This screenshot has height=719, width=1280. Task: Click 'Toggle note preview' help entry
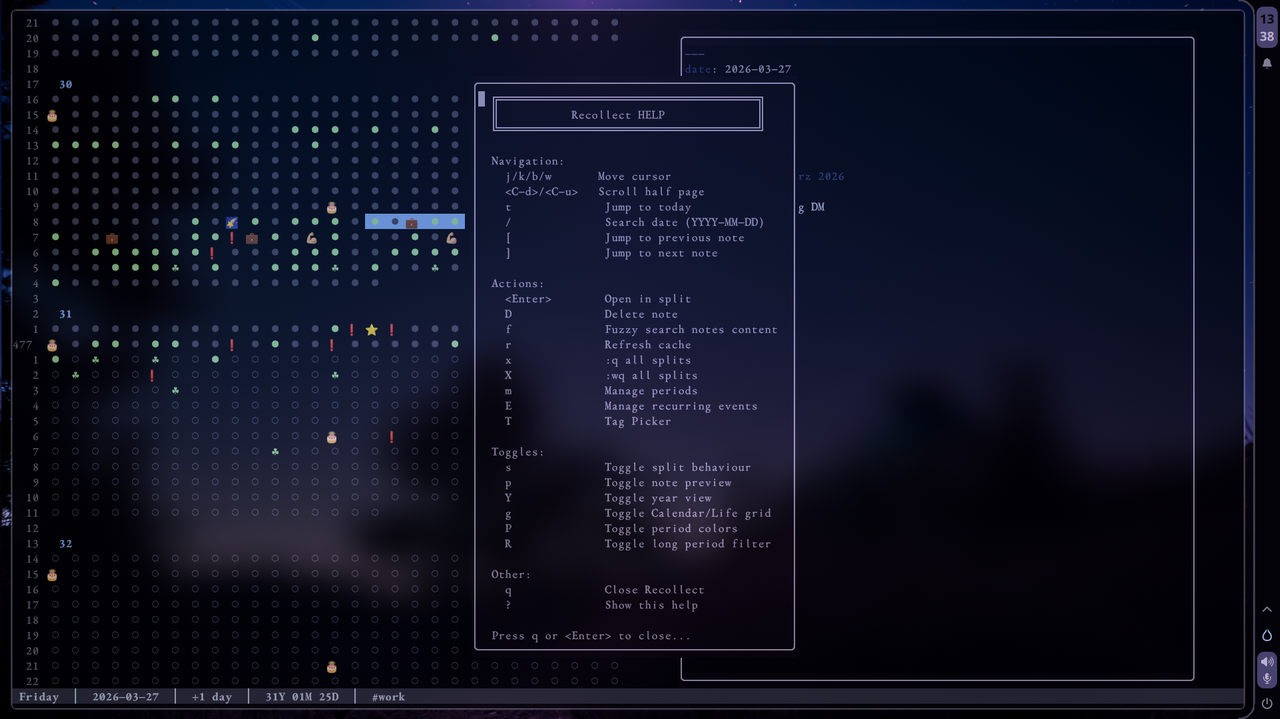668,483
